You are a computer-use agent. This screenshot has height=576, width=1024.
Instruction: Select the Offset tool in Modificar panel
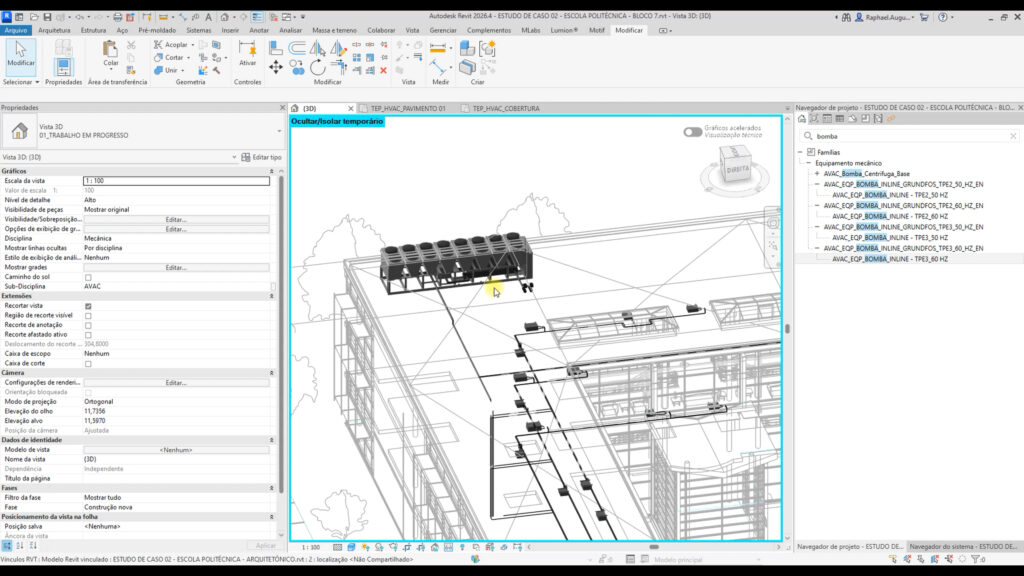pyautogui.click(x=297, y=47)
